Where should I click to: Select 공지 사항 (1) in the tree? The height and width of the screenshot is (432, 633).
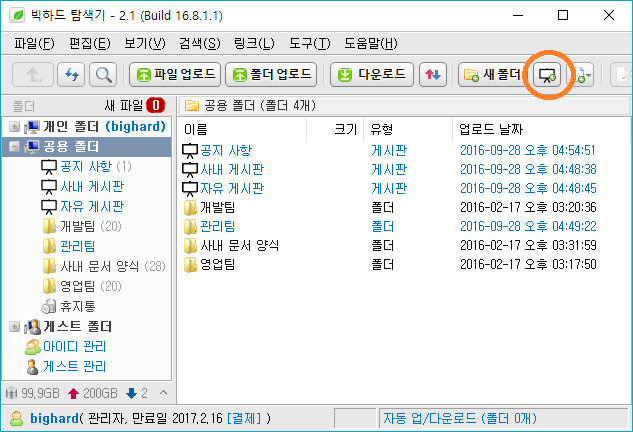tap(96, 166)
